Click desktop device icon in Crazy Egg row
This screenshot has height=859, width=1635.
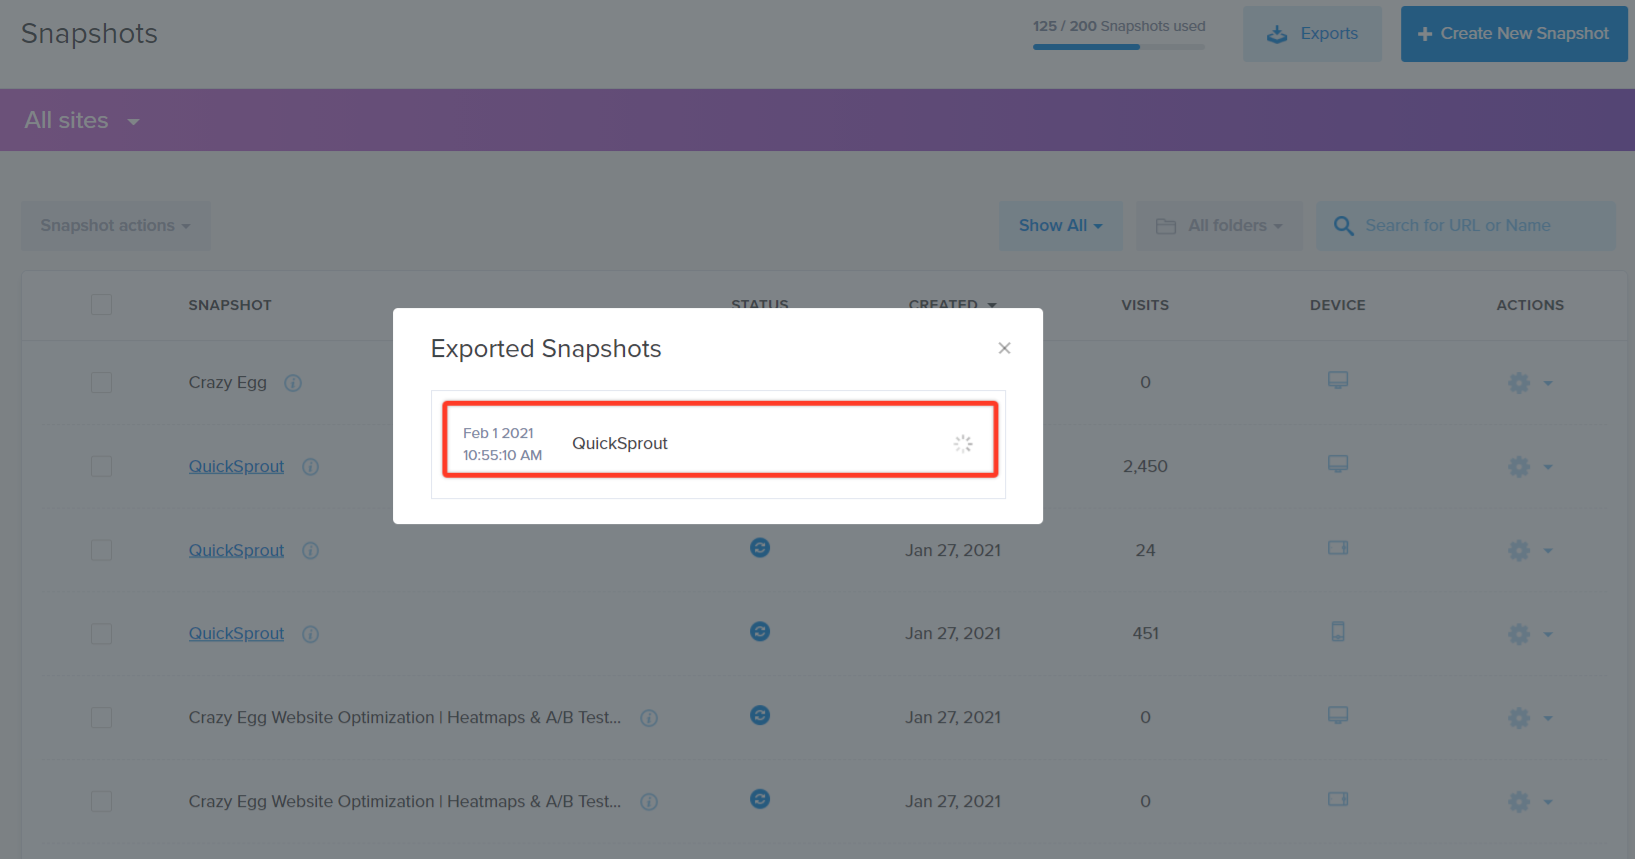point(1338,380)
